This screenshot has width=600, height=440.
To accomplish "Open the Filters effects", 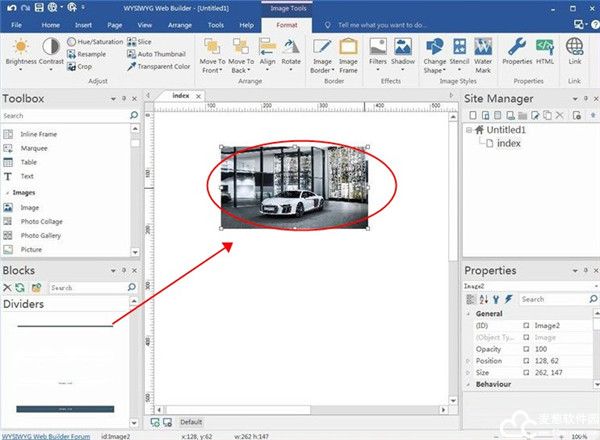I will [x=378, y=54].
